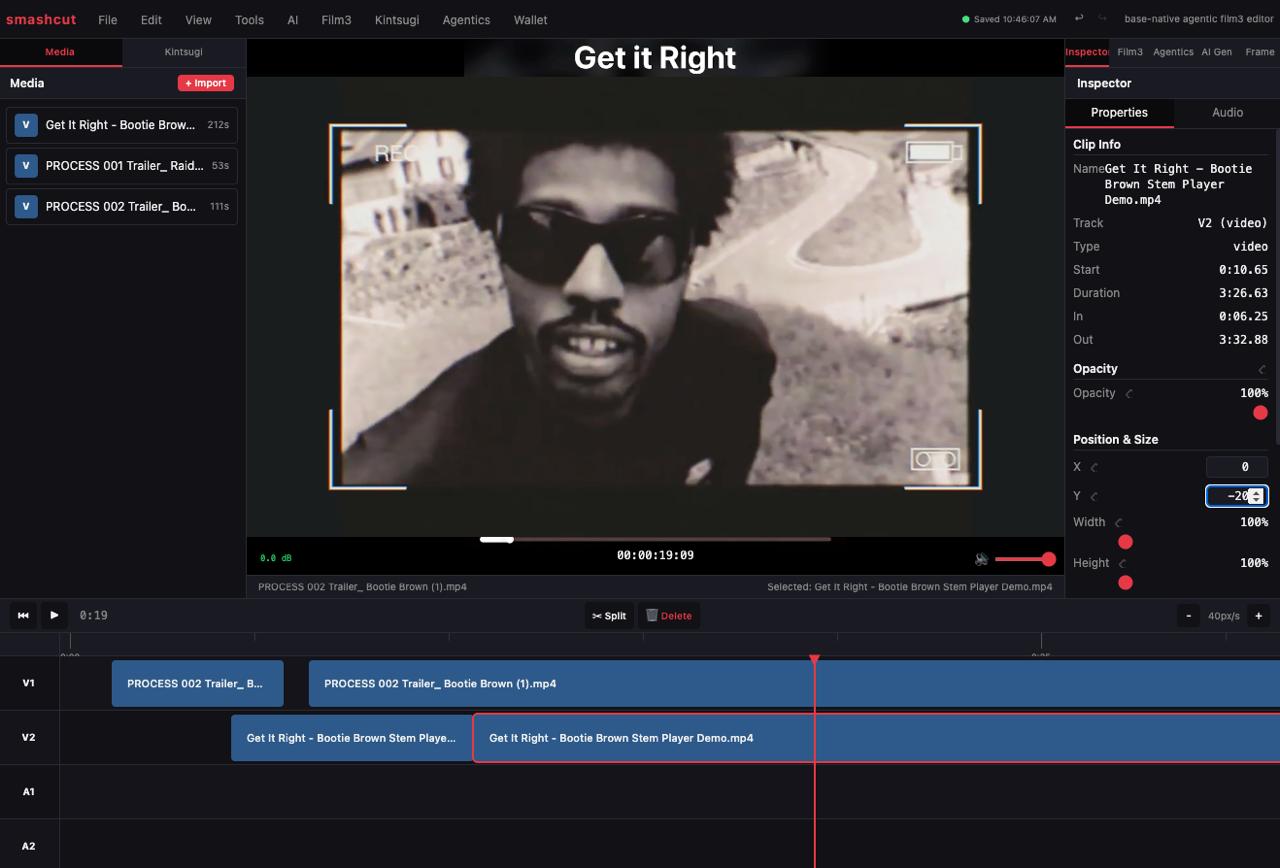1280x868 pixels.
Task: Click the icon beside the Width label
Action: [x=1119, y=522]
